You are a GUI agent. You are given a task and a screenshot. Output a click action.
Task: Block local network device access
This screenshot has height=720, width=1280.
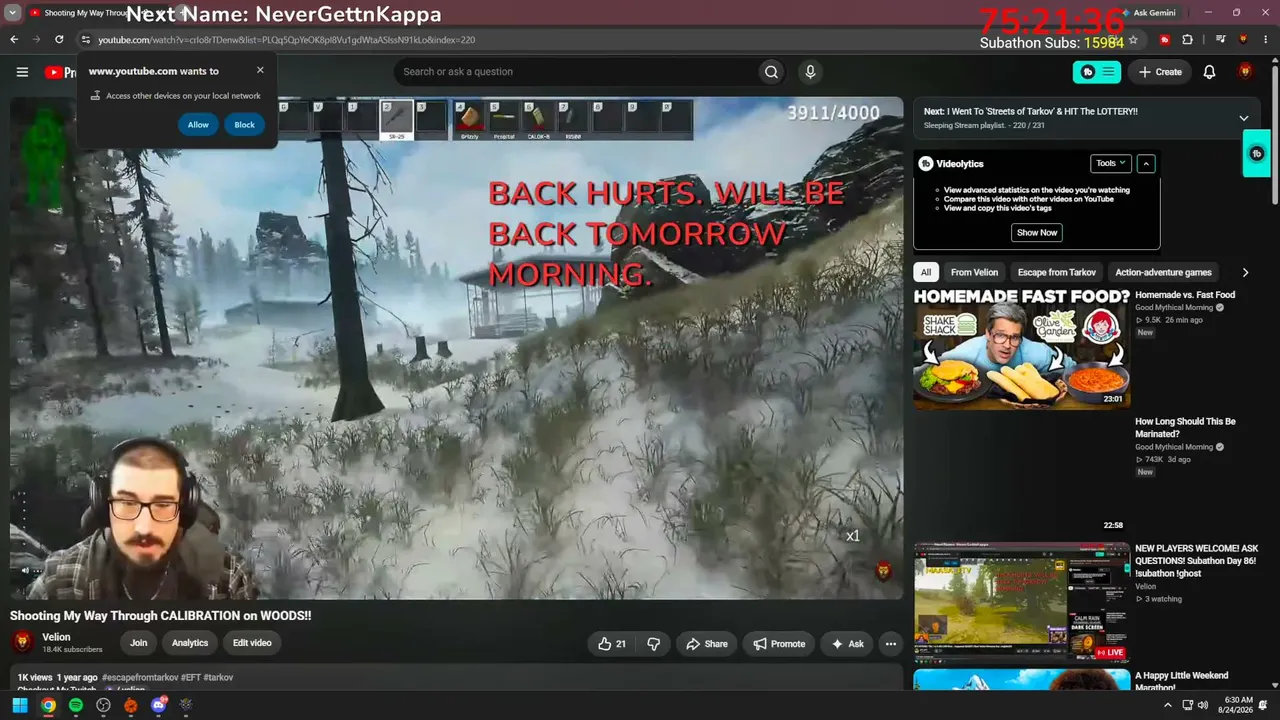point(244,125)
